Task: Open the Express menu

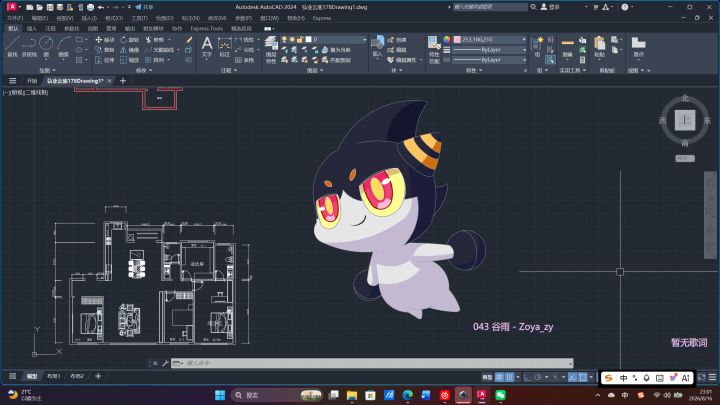Action: pos(322,18)
